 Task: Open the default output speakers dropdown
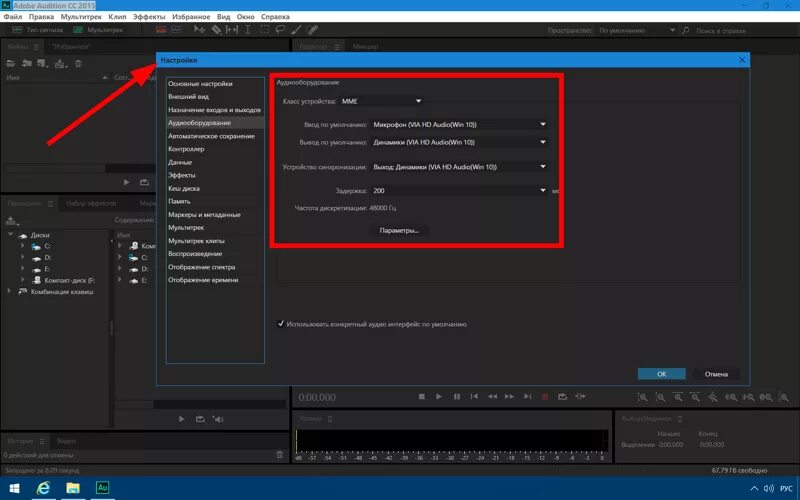459,142
